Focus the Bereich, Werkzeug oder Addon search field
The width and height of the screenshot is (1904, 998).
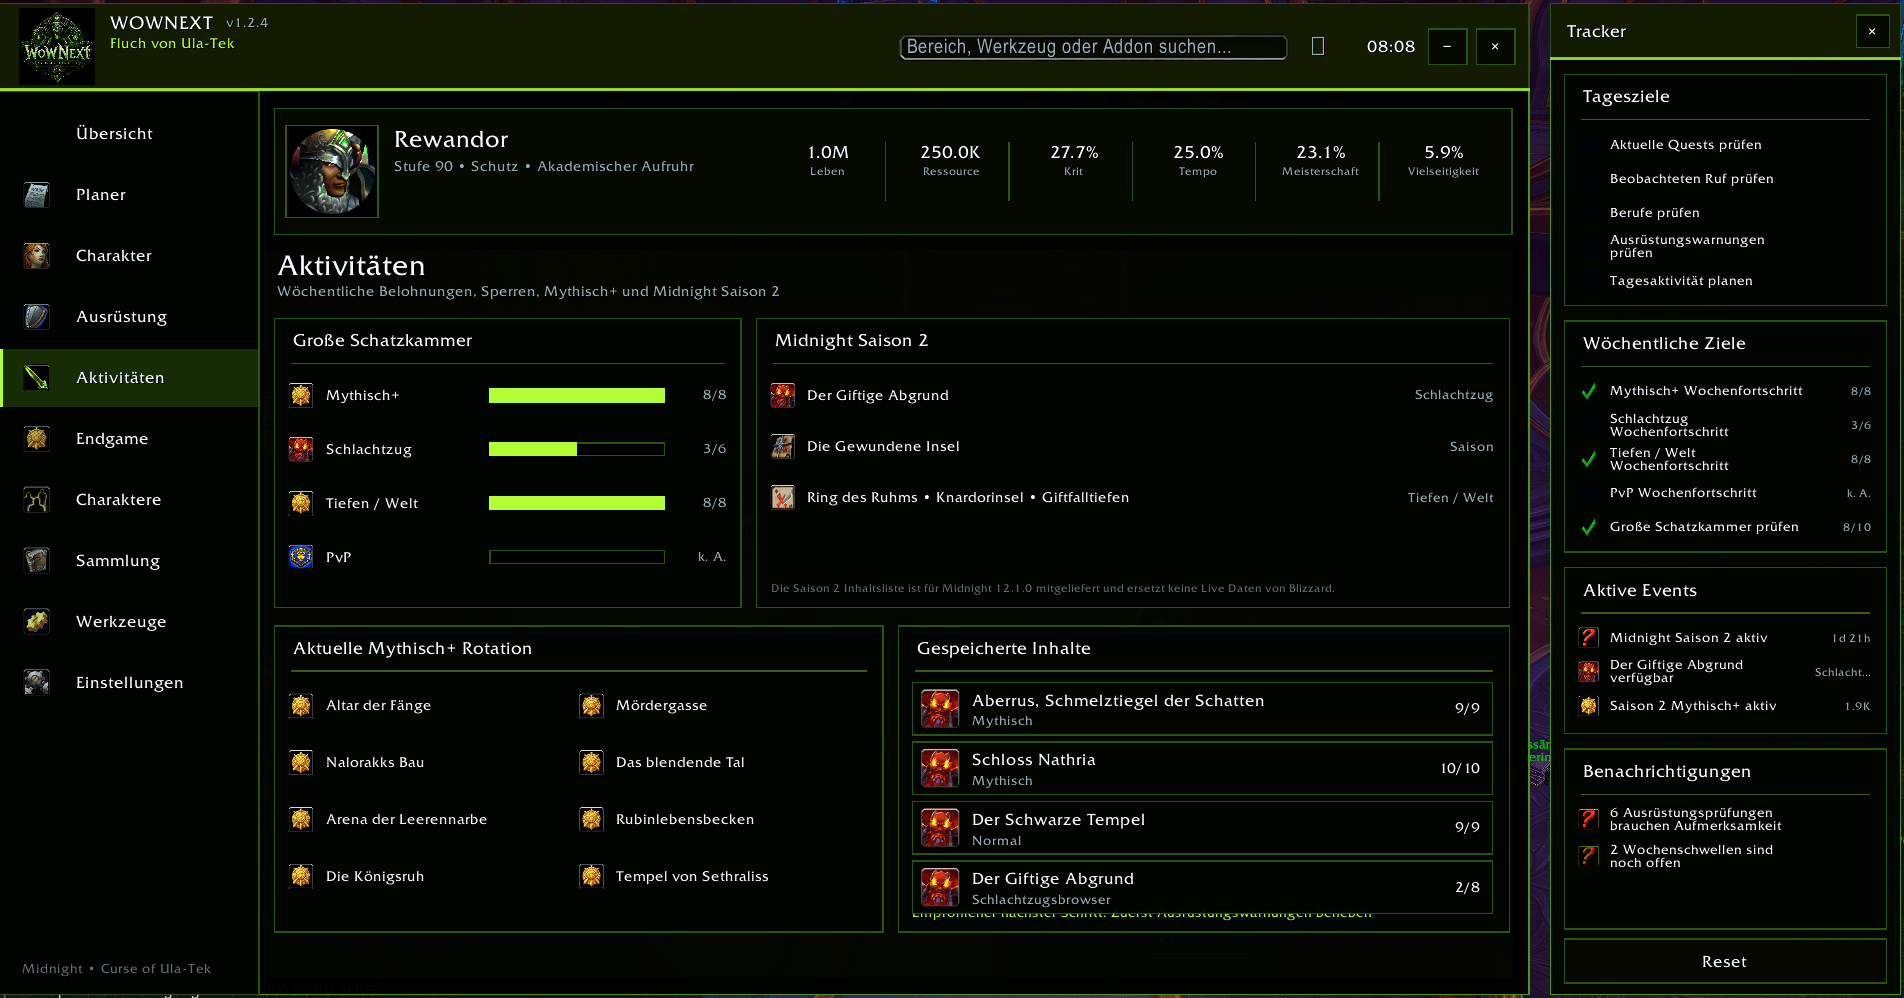1094,47
